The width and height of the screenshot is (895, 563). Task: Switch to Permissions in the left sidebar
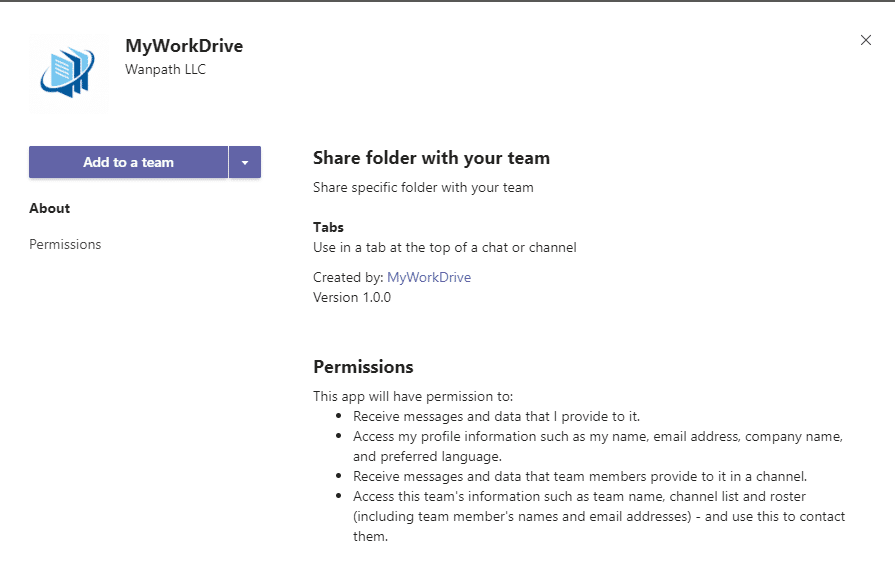[65, 244]
